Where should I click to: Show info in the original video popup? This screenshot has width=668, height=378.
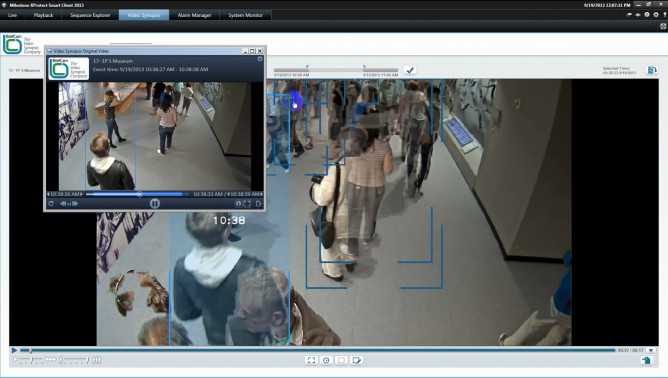pos(238,204)
